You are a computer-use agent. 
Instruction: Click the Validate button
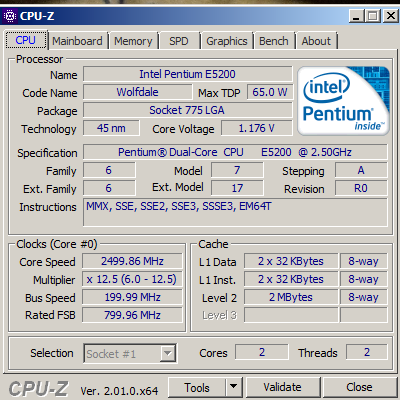283,387
